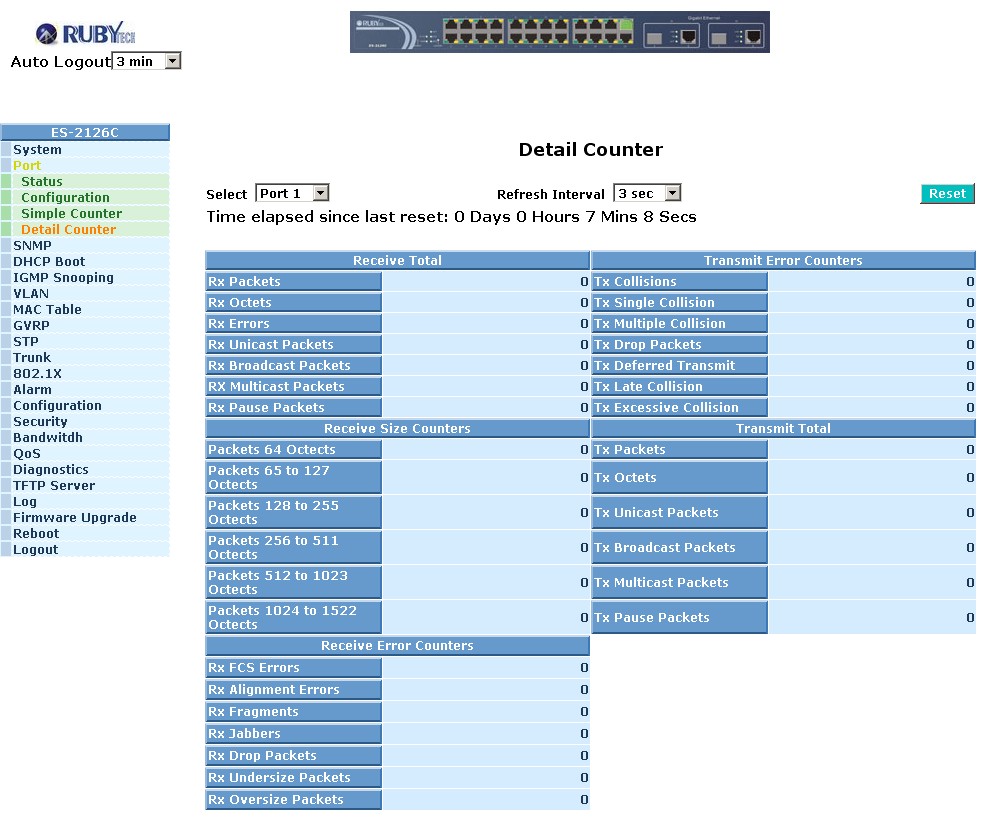Click the Tx Collisions label
The height and width of the screenshot is (828, 1006).
click(679, 282)
